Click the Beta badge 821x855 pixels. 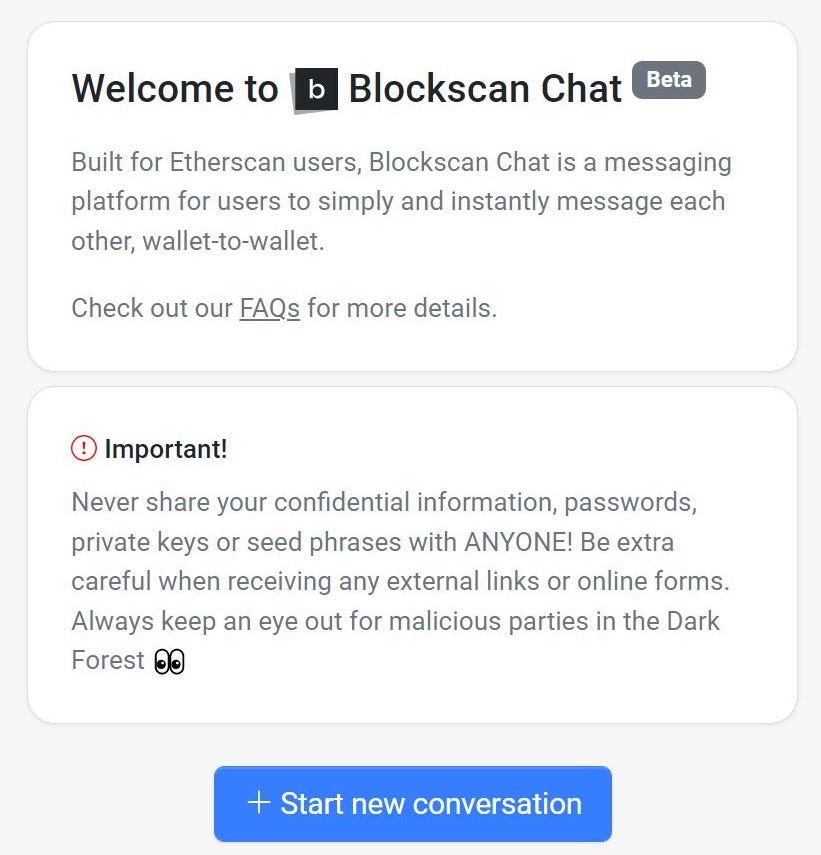click(x=668, y=80)
